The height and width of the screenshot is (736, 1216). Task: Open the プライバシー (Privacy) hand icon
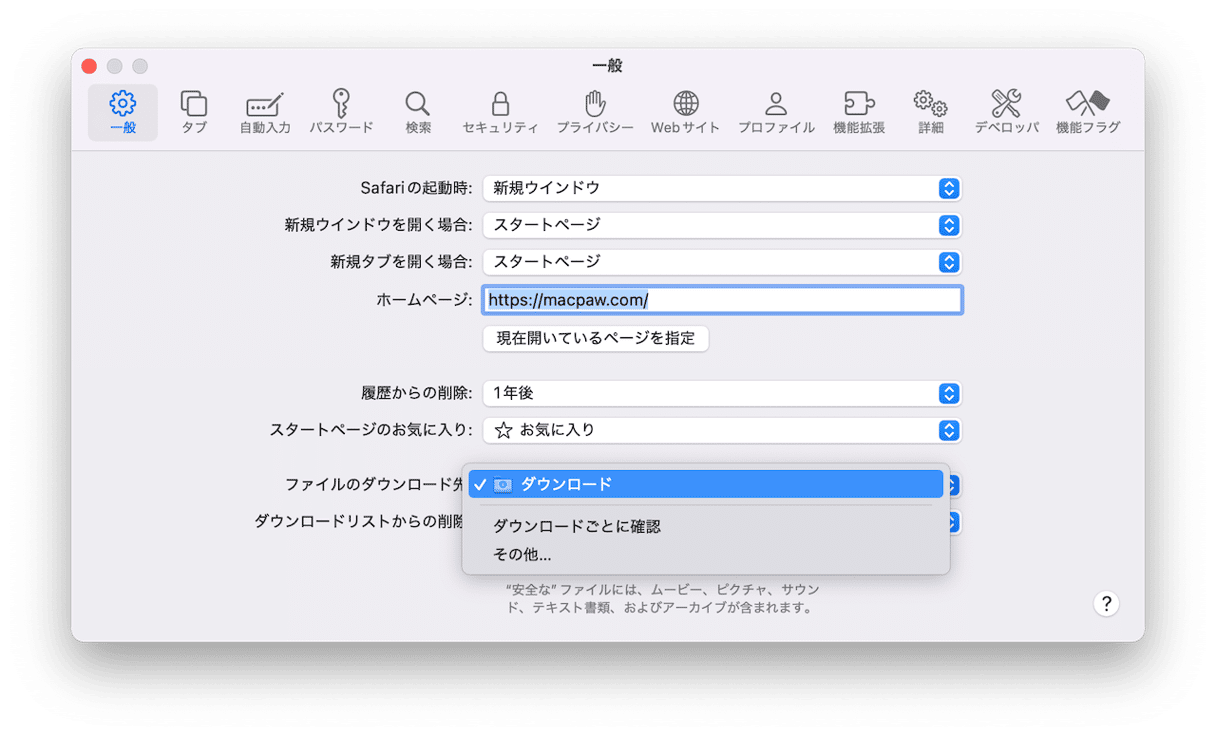click(x=595, y=111)
